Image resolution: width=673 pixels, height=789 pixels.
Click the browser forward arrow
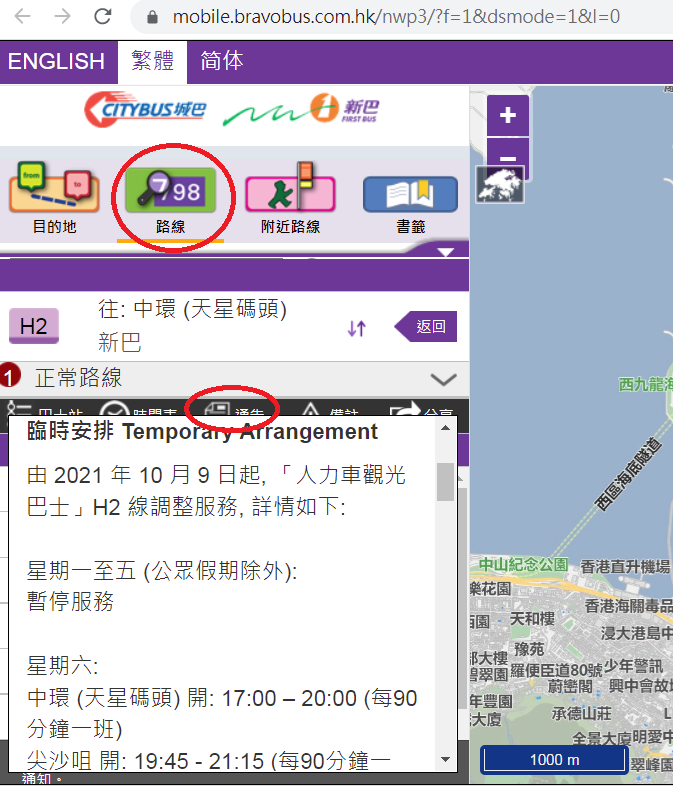click(x=62, y=17)
